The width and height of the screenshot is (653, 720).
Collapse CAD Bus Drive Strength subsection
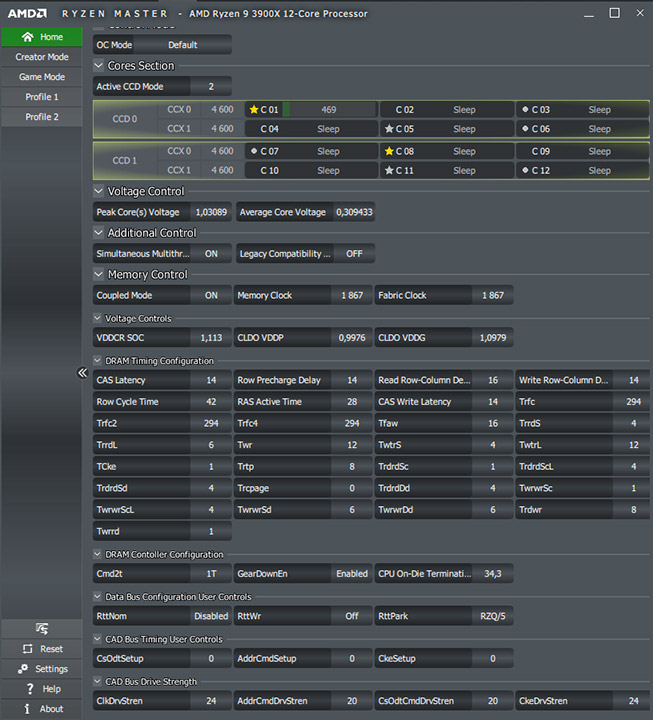(97, 681)
